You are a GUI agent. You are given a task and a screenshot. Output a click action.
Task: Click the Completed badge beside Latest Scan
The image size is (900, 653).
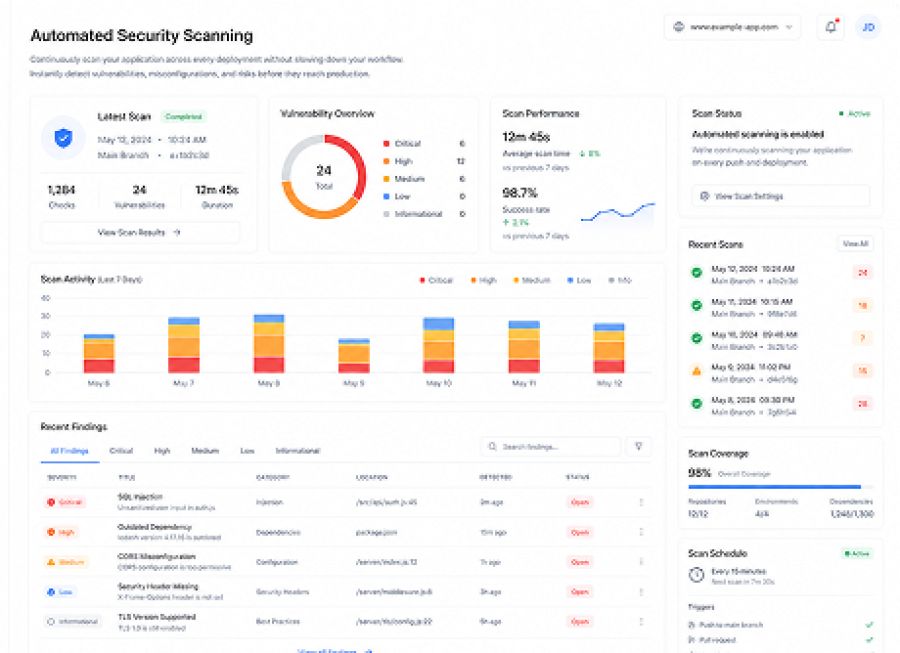point(184,116)
